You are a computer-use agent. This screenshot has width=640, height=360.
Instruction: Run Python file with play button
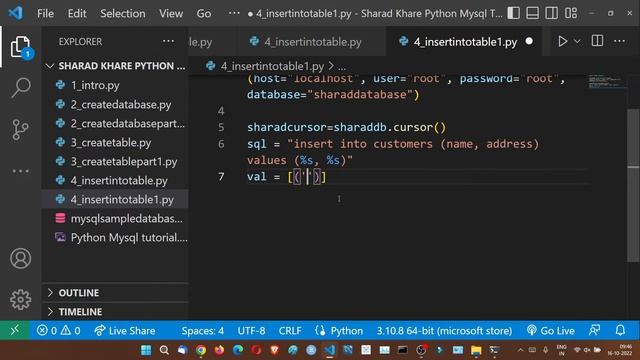click(562, 41)
